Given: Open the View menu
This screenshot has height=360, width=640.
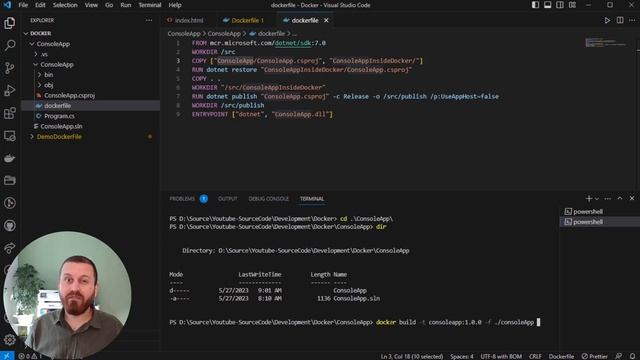Looking at the screenshot, I should (91, 5).
